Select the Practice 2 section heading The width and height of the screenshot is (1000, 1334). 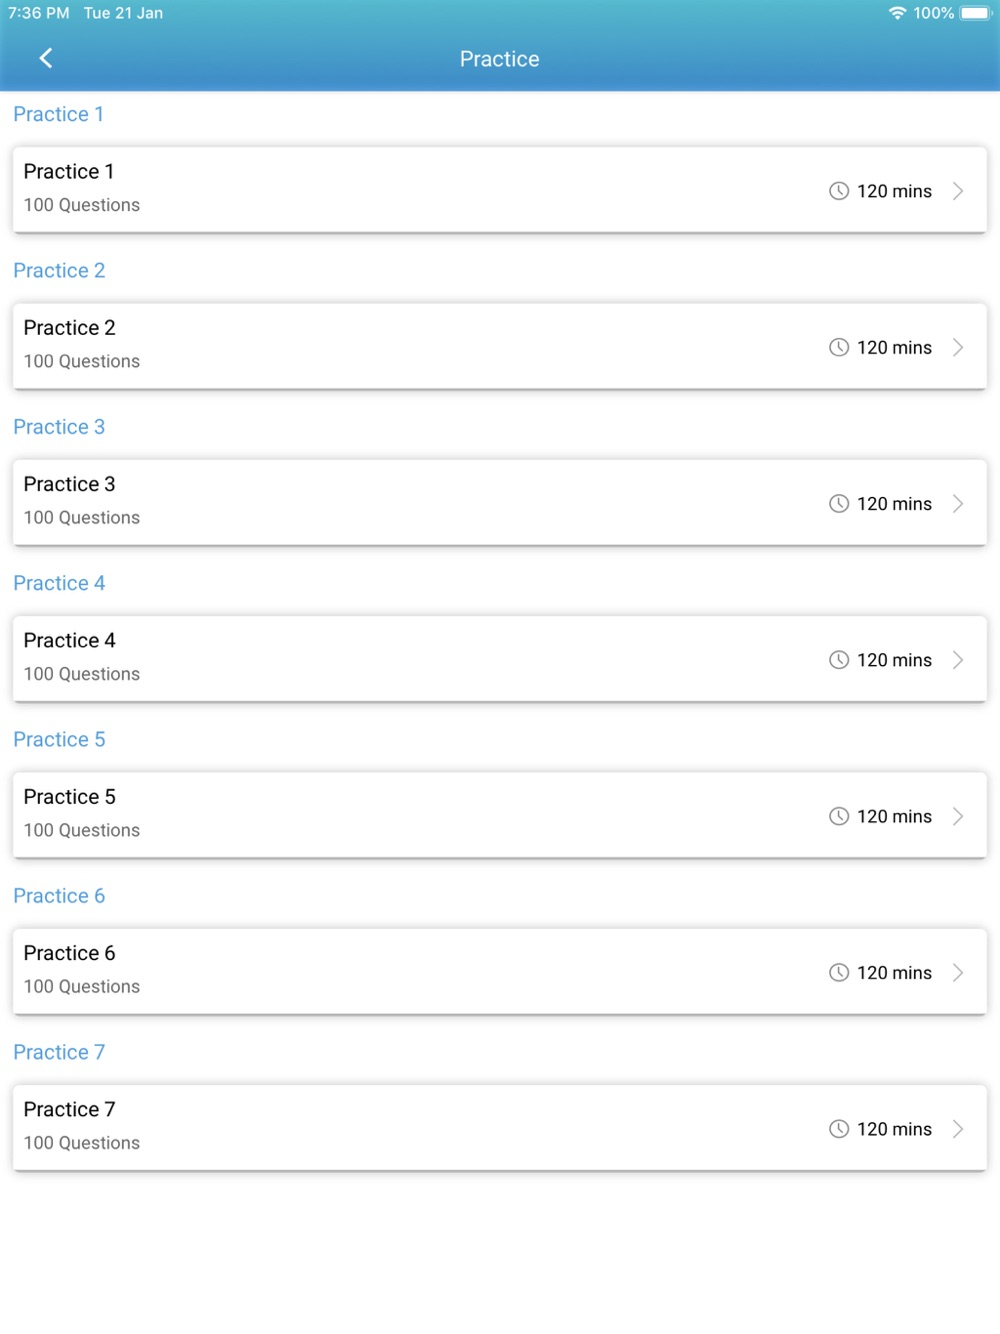tap(59, 271)
